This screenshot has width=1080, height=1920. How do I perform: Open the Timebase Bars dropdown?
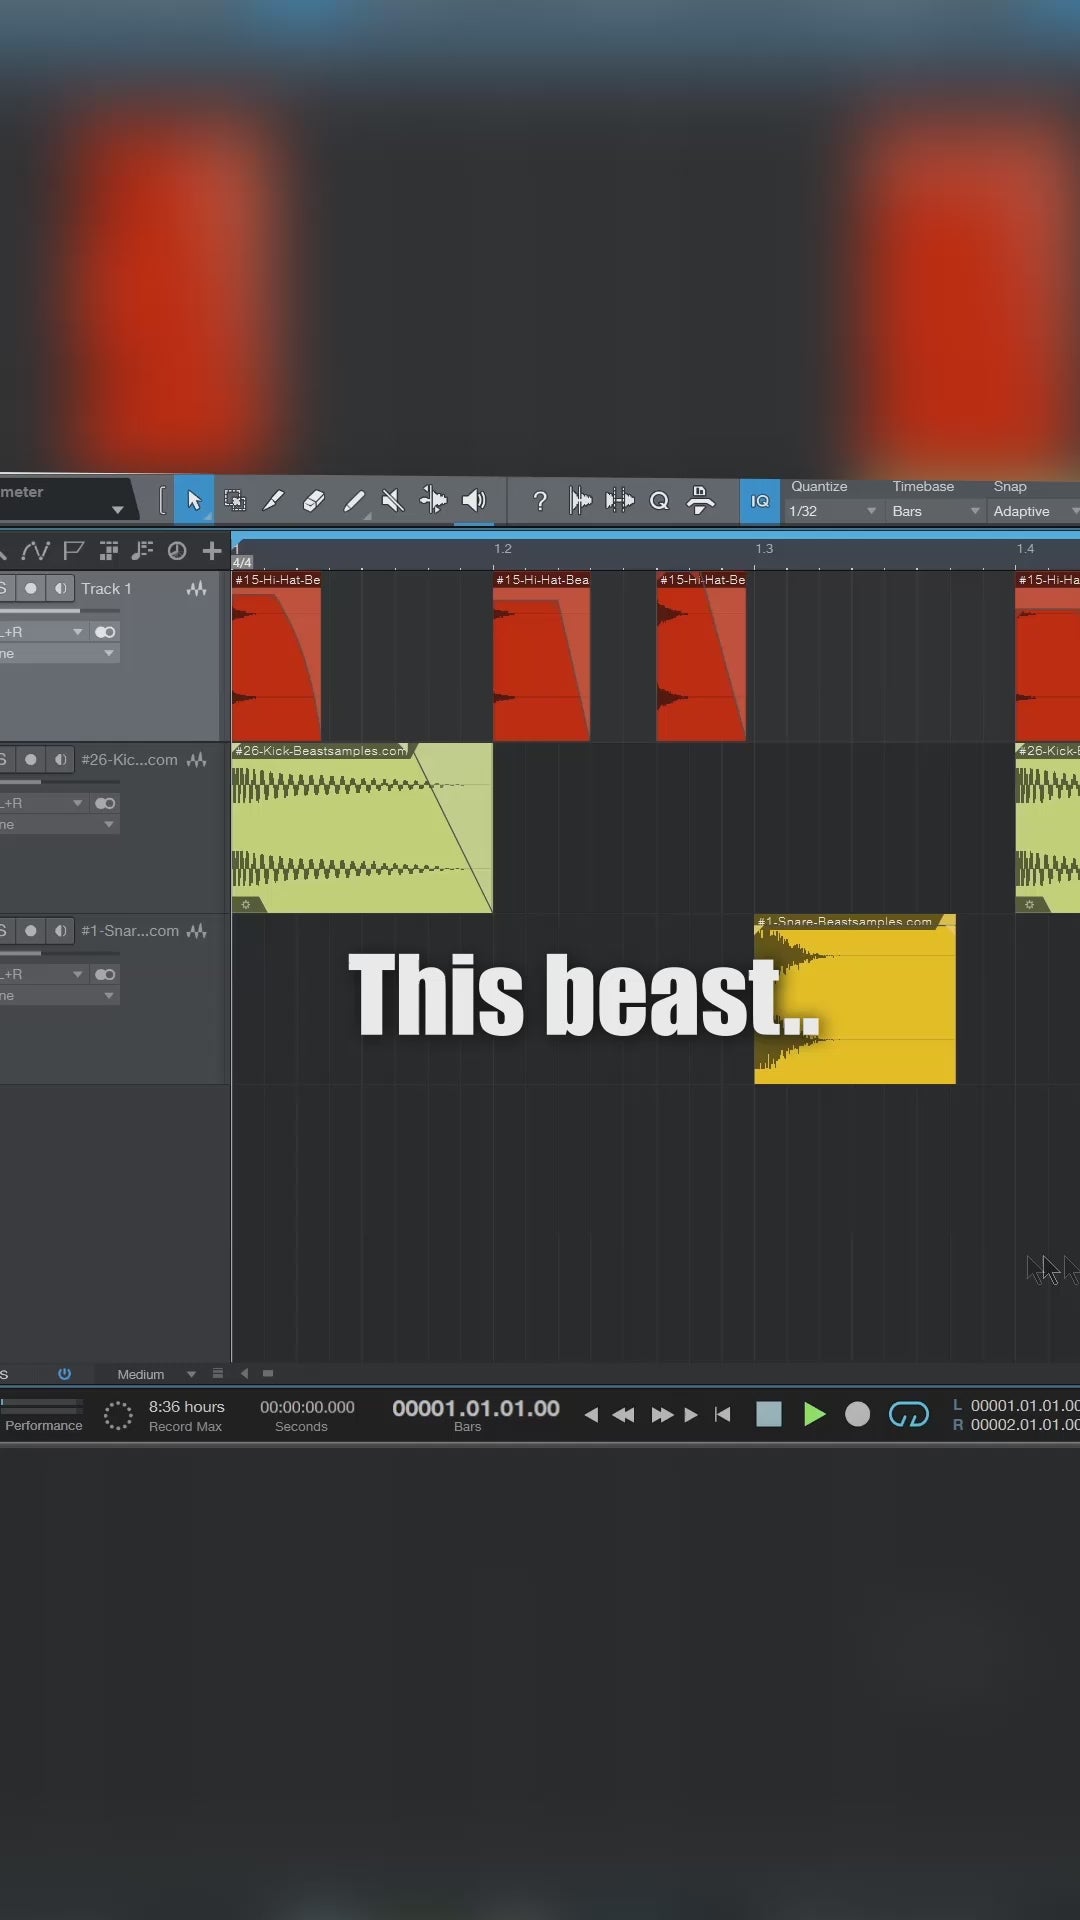(935, 511)
